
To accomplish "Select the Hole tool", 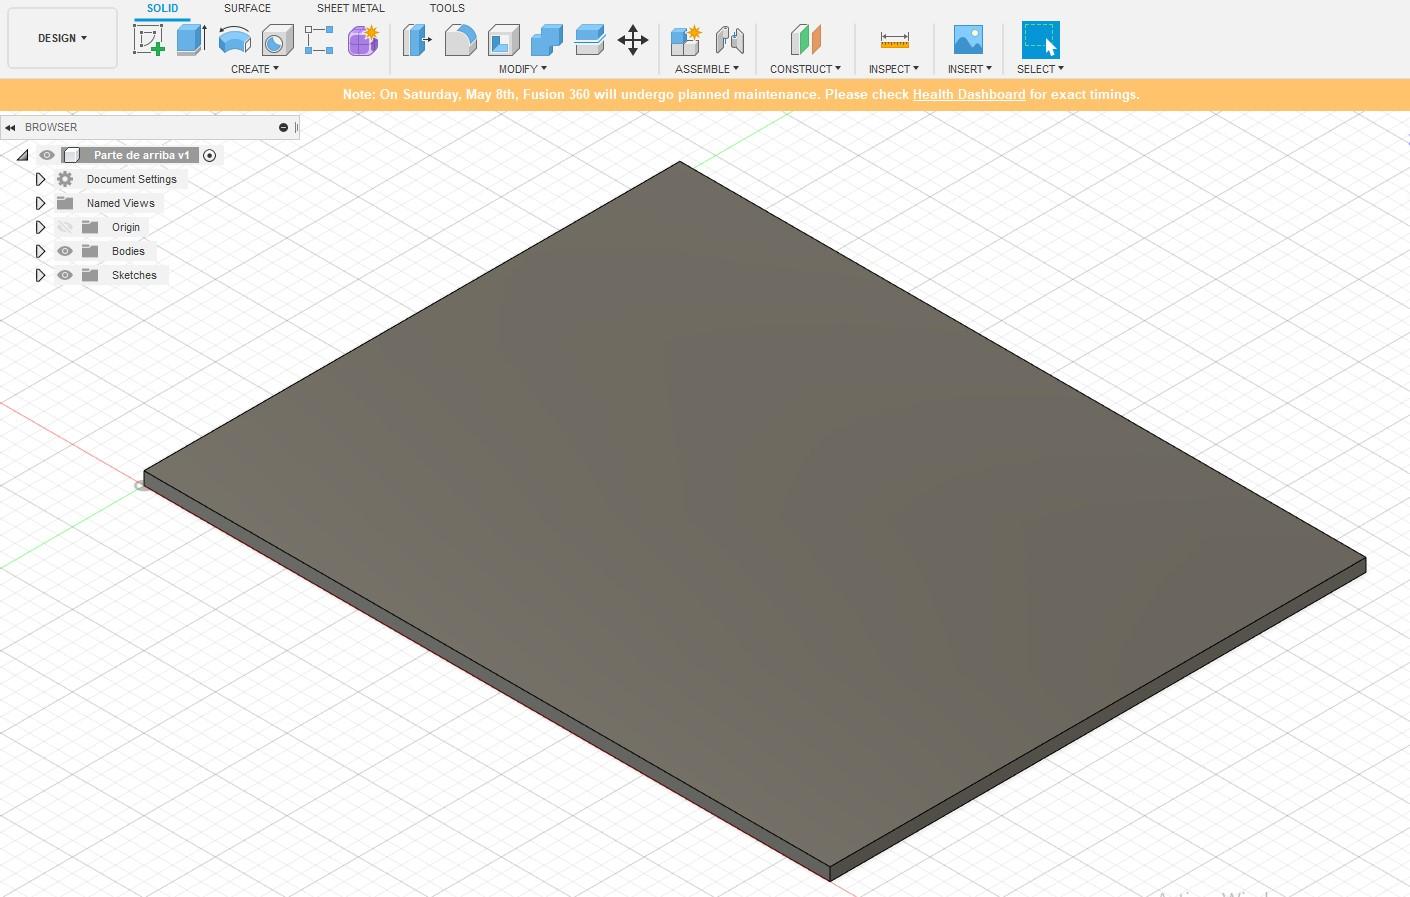I will coord(277,40).
